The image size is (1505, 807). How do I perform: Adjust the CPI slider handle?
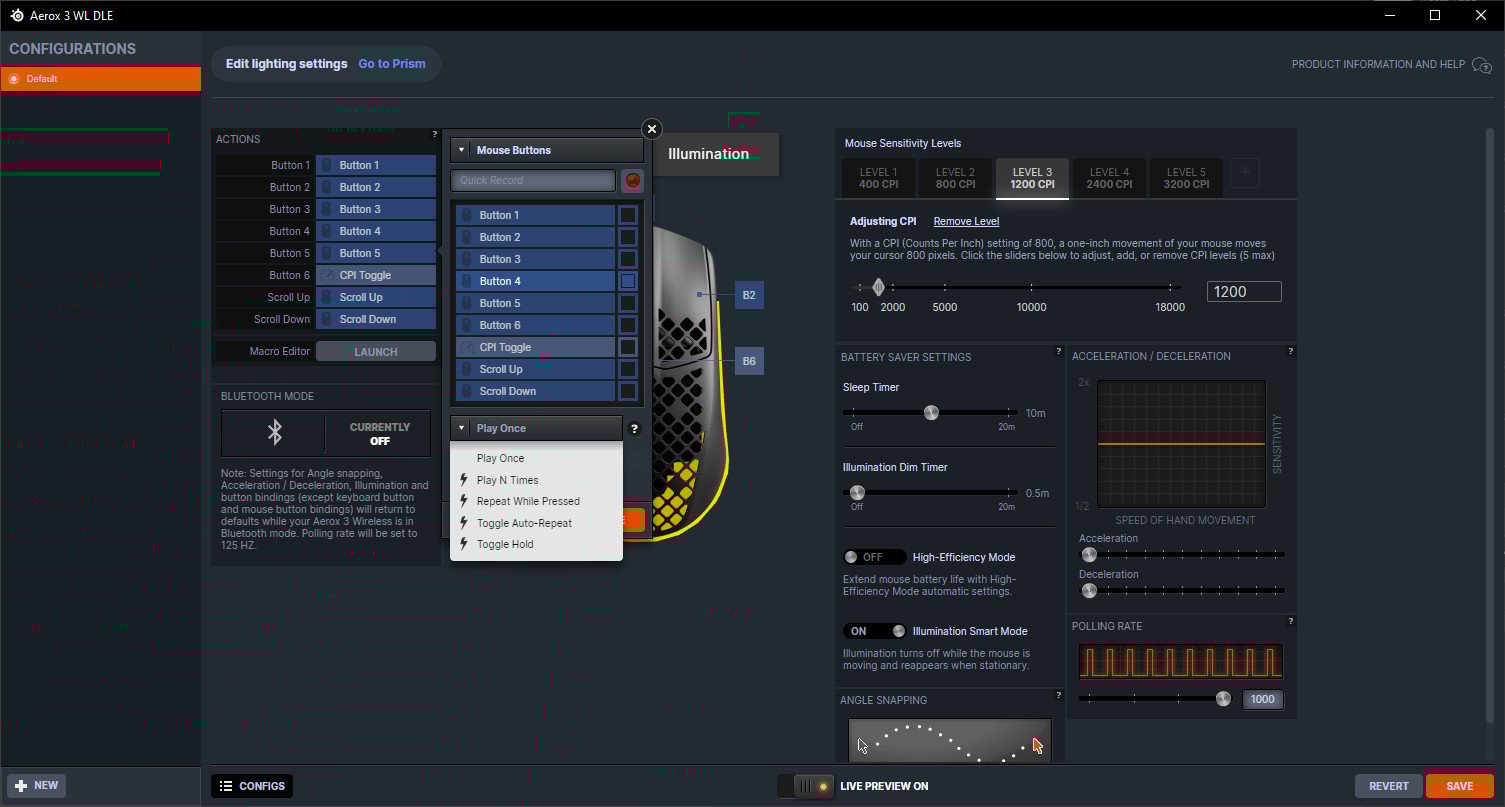878,288
